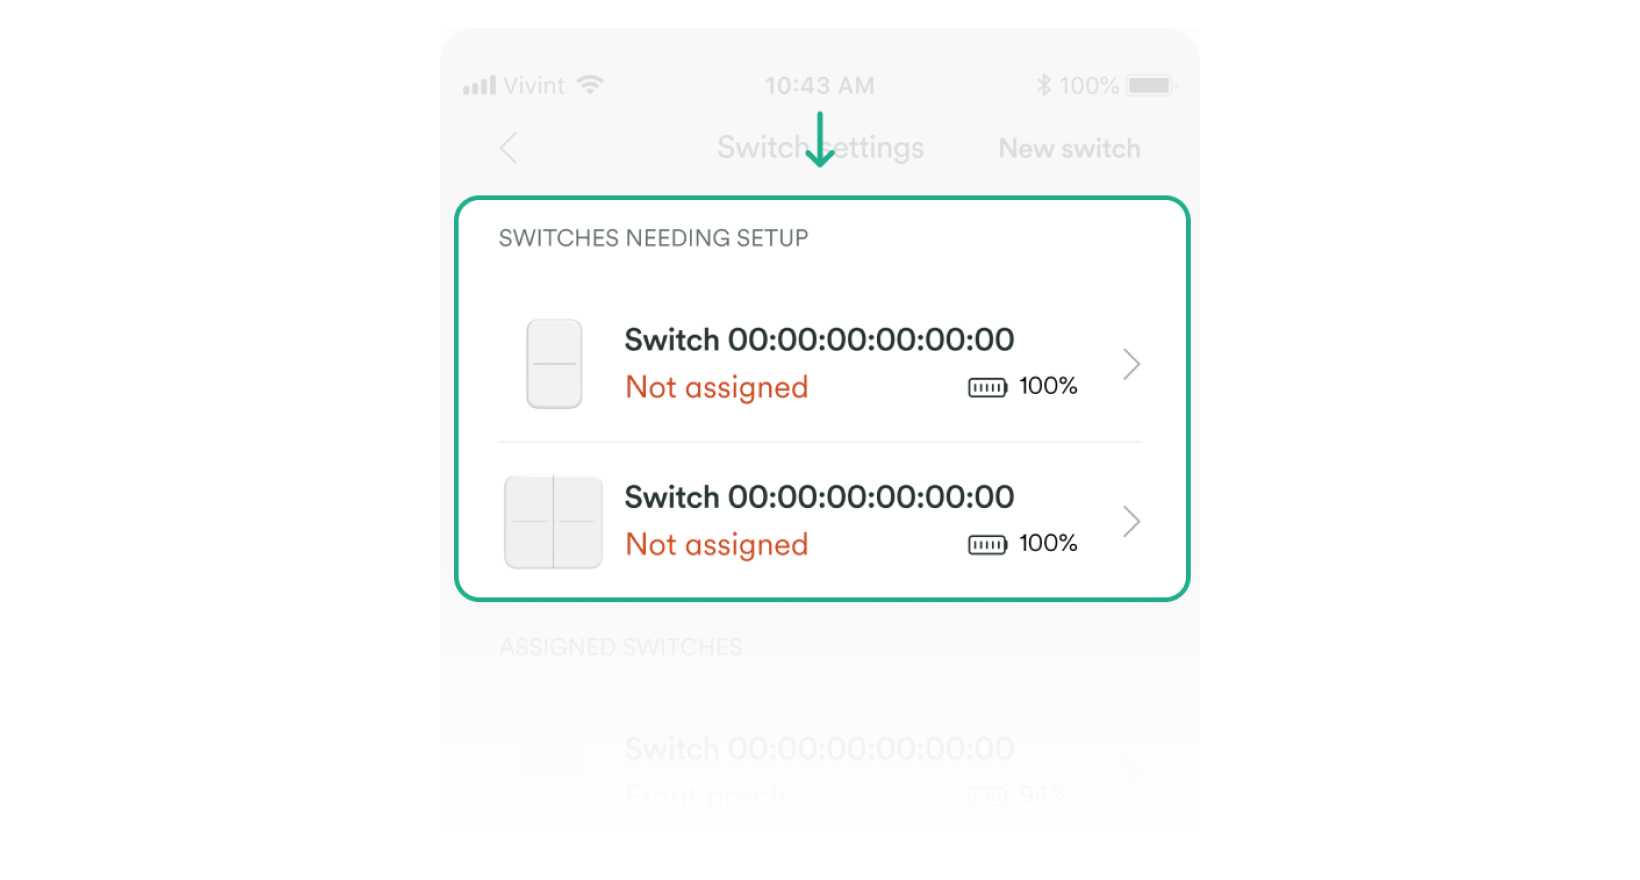
Task: Tap the single-rocker switch MAC address title
Action: [x=819, y=340]
